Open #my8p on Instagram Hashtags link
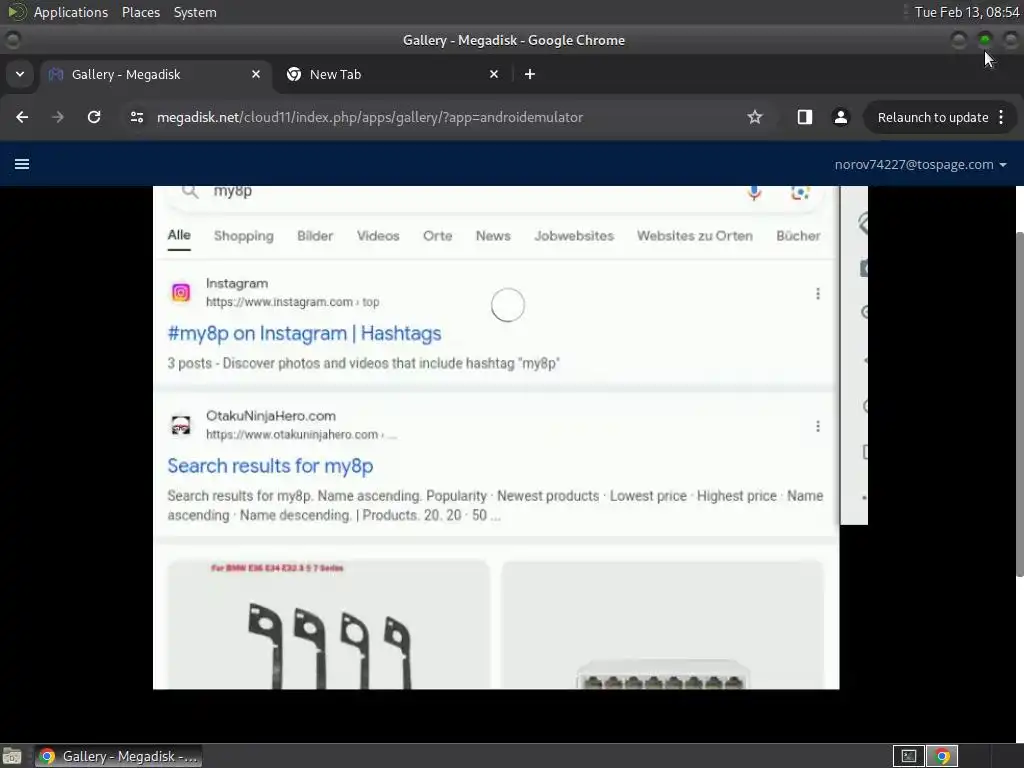 point(304,334)
